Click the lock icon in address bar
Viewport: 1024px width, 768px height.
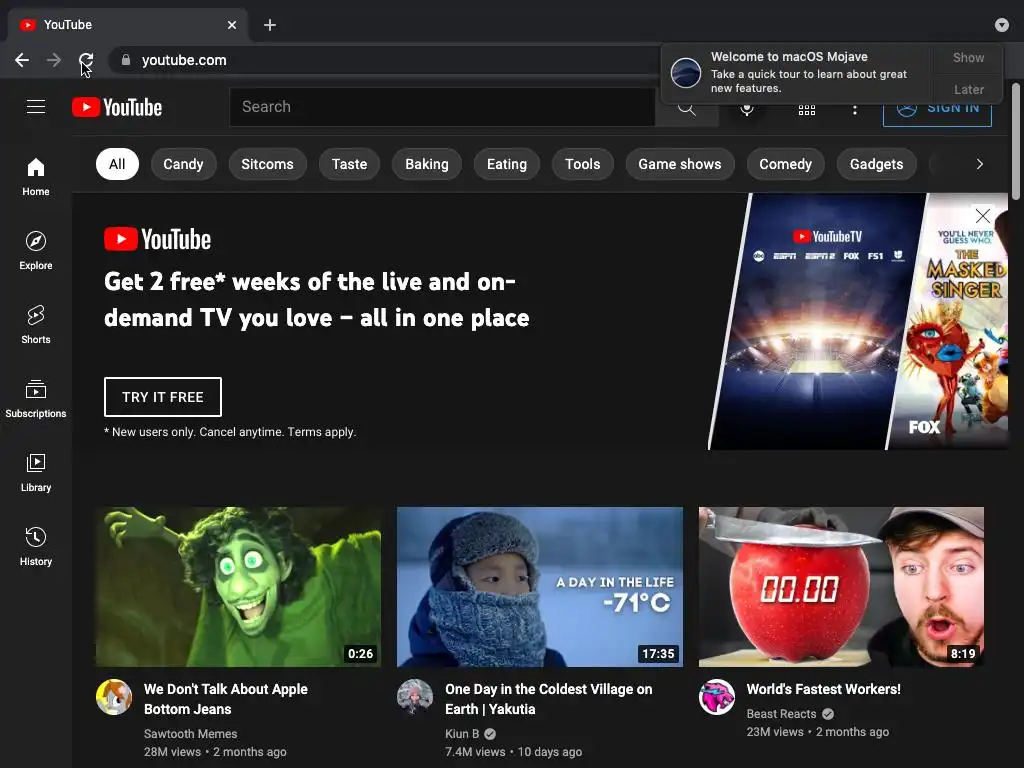(x=126, y=60)
